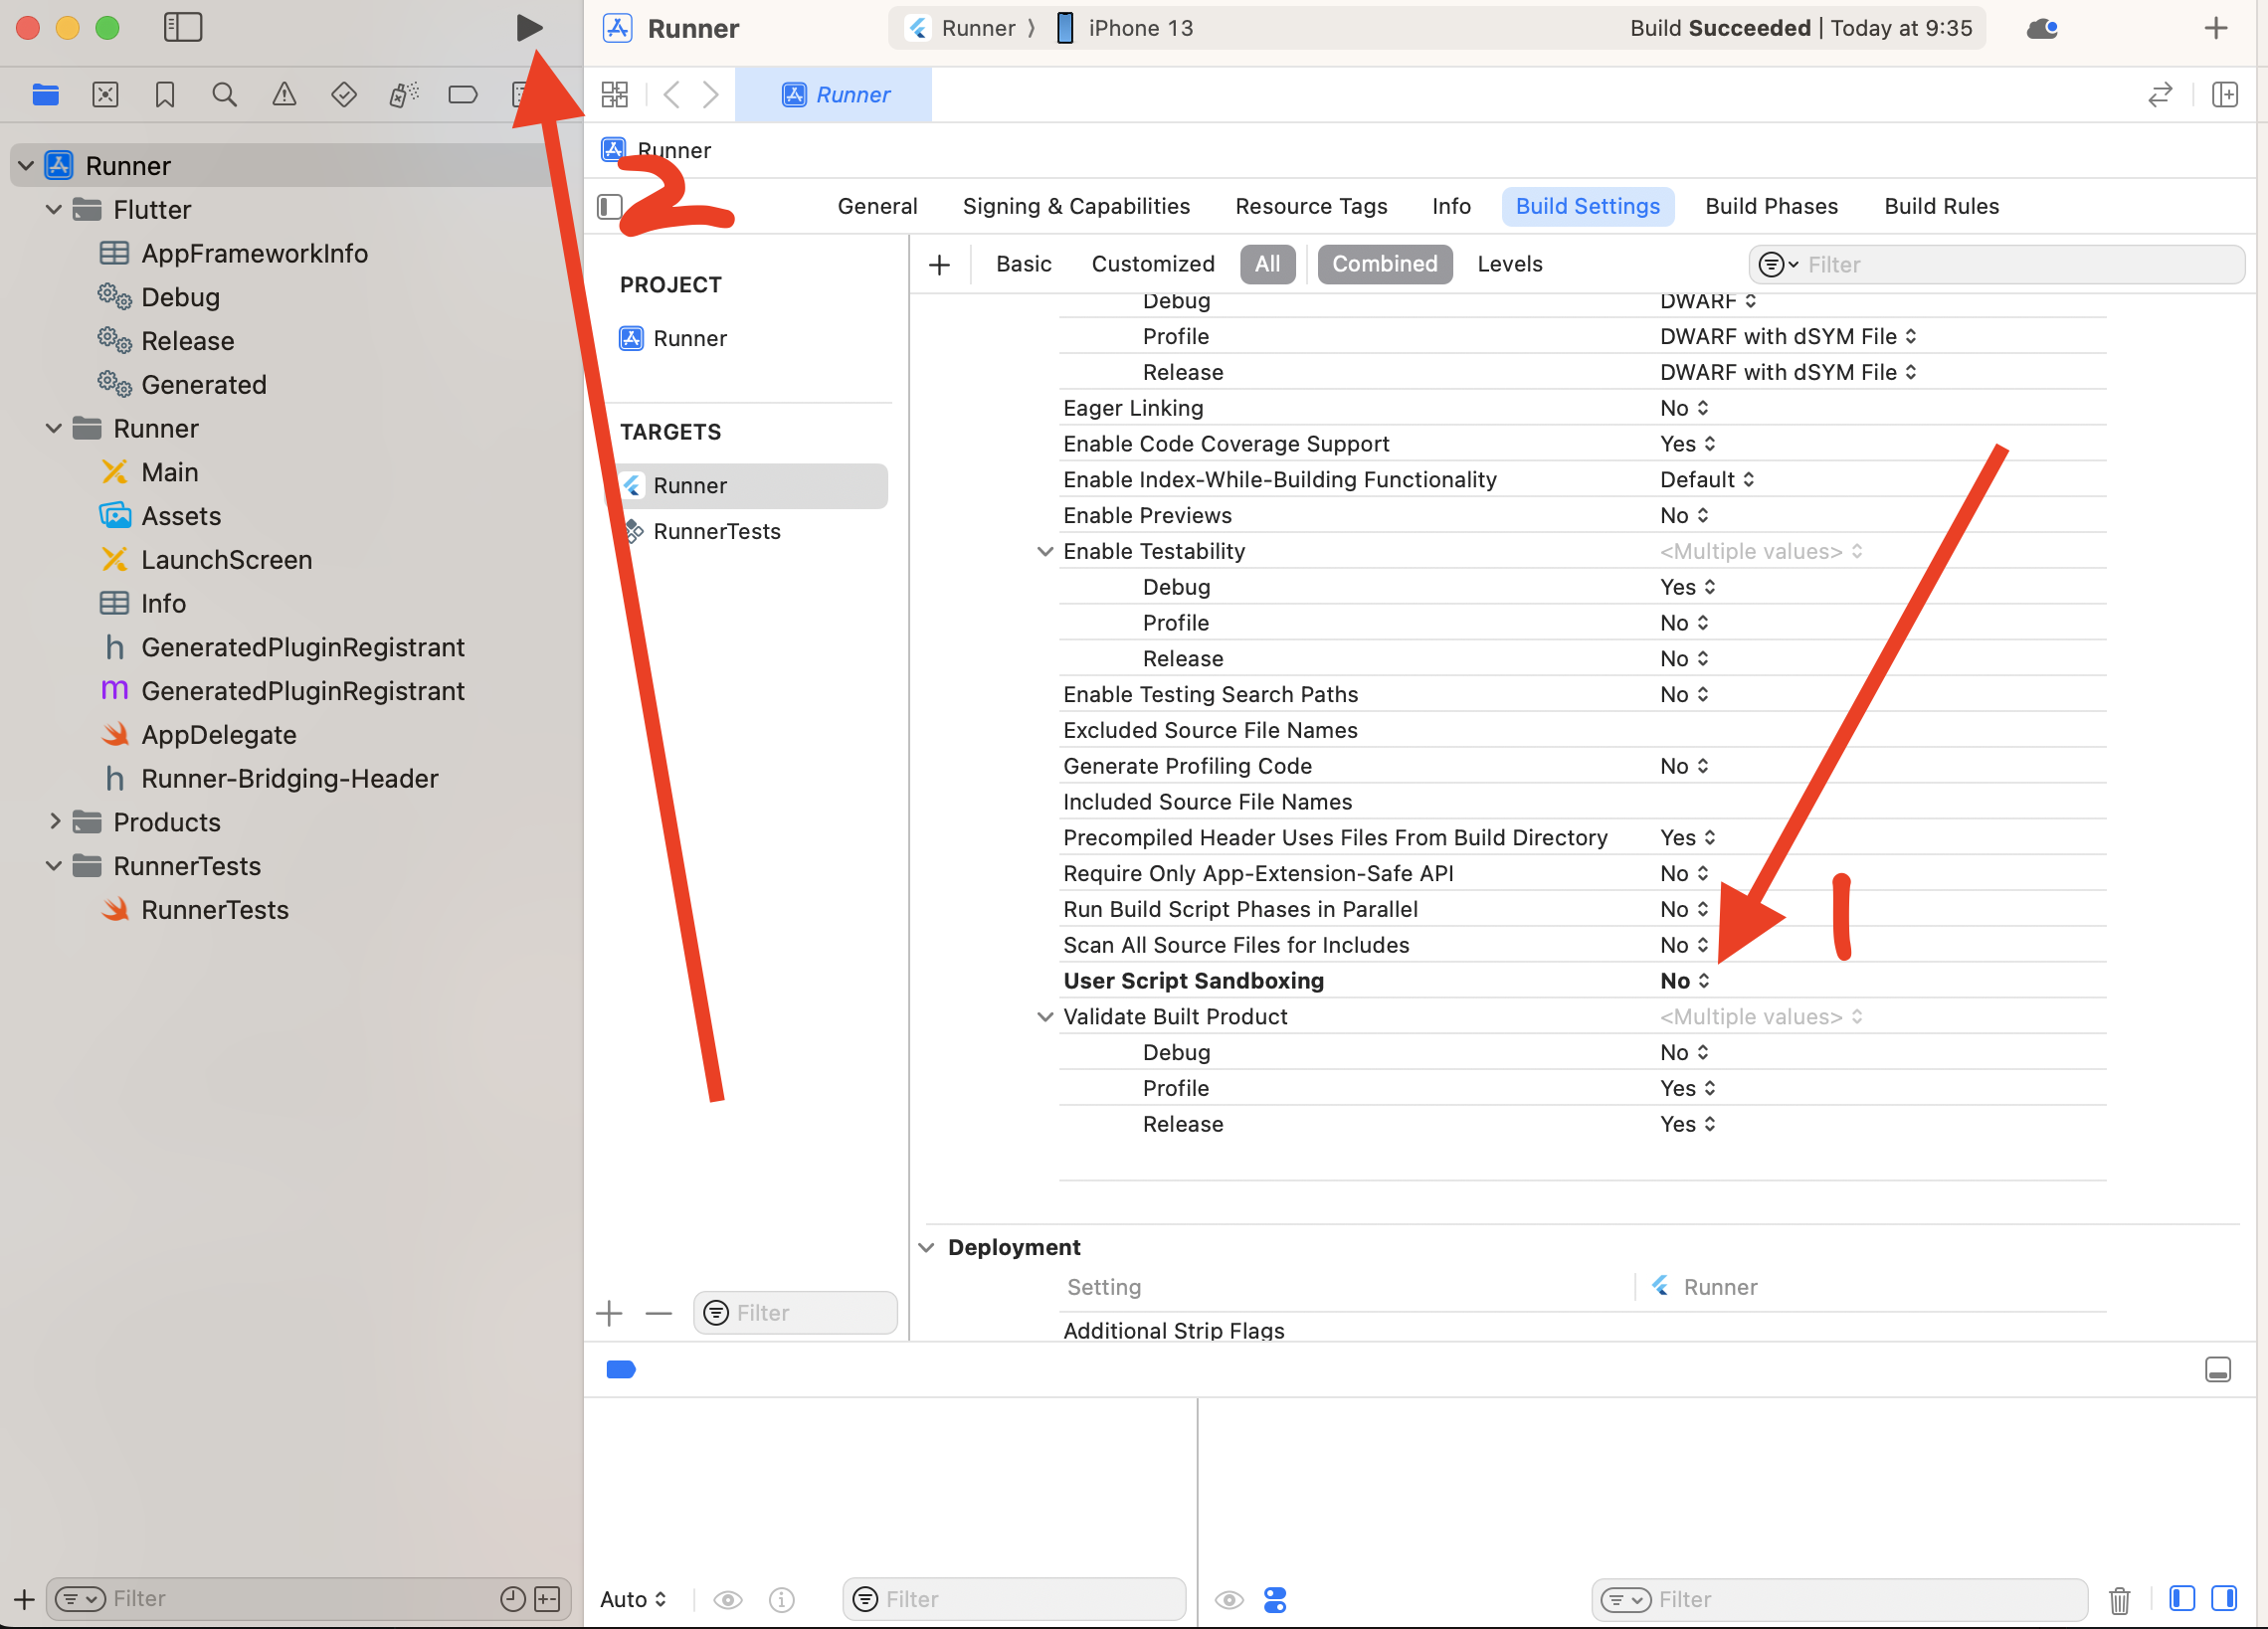This screenshot has height=1629, width=2268.
Task: Collapse the RunnerTests group
Action: [54, 866]
